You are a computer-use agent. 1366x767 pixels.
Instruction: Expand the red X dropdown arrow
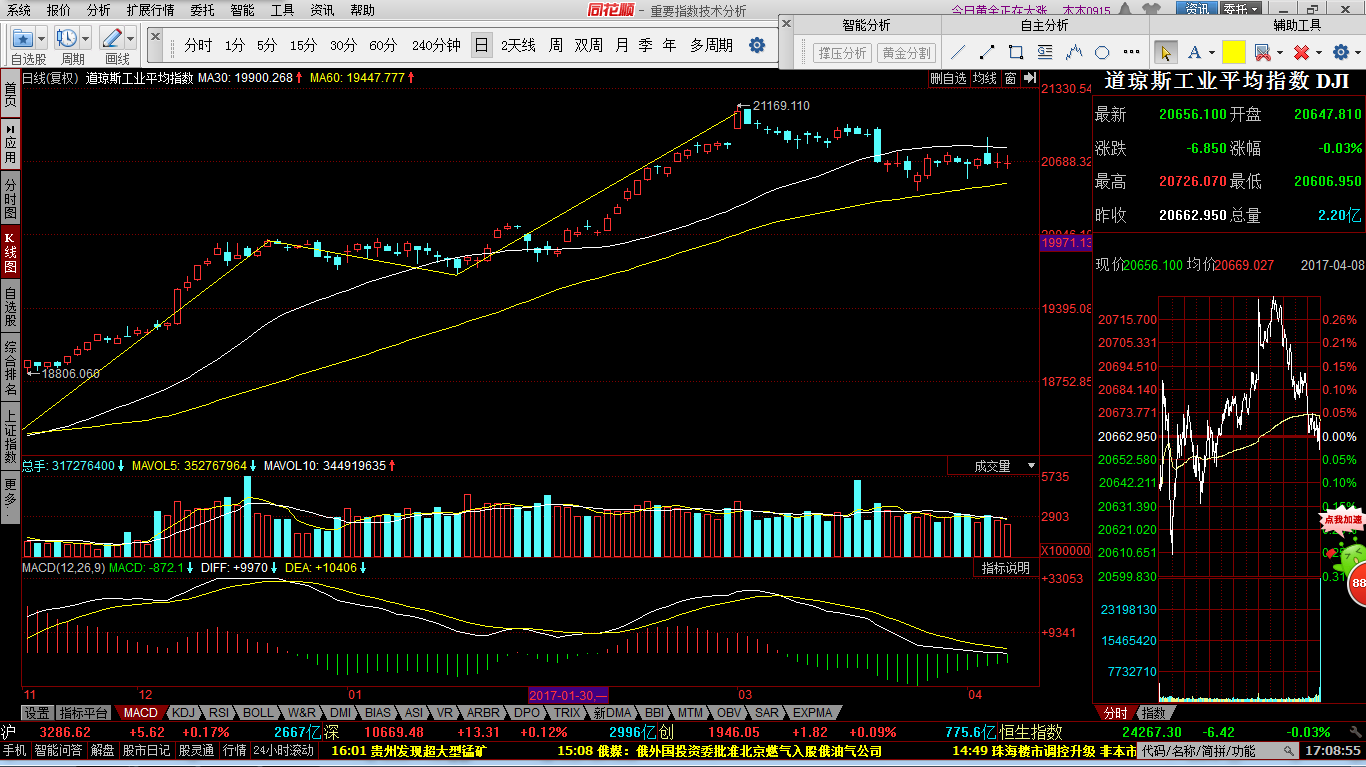click(1318, 52)
